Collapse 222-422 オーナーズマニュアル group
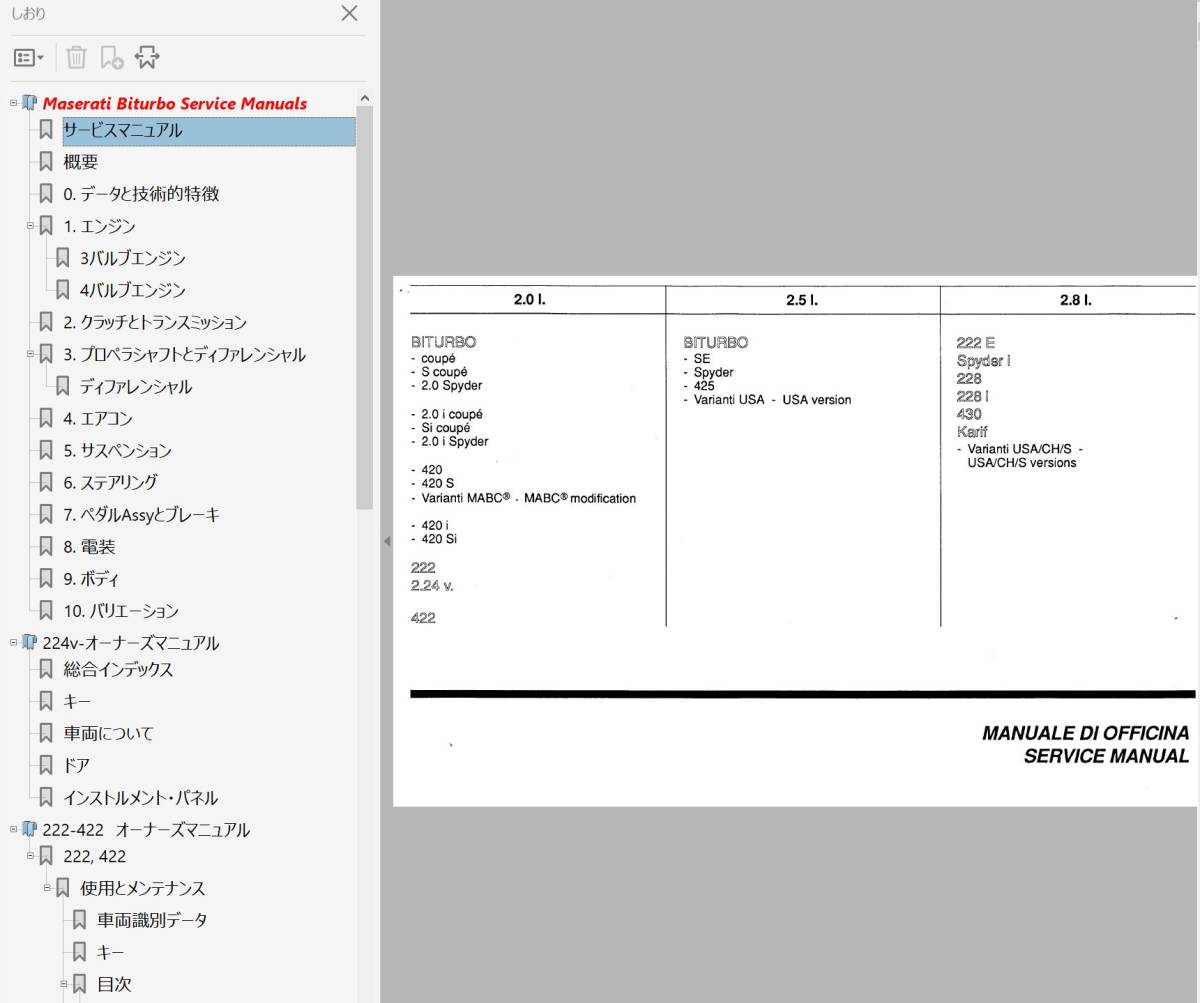Viewport: 1200px width, 1003px height. click(14, 829)
